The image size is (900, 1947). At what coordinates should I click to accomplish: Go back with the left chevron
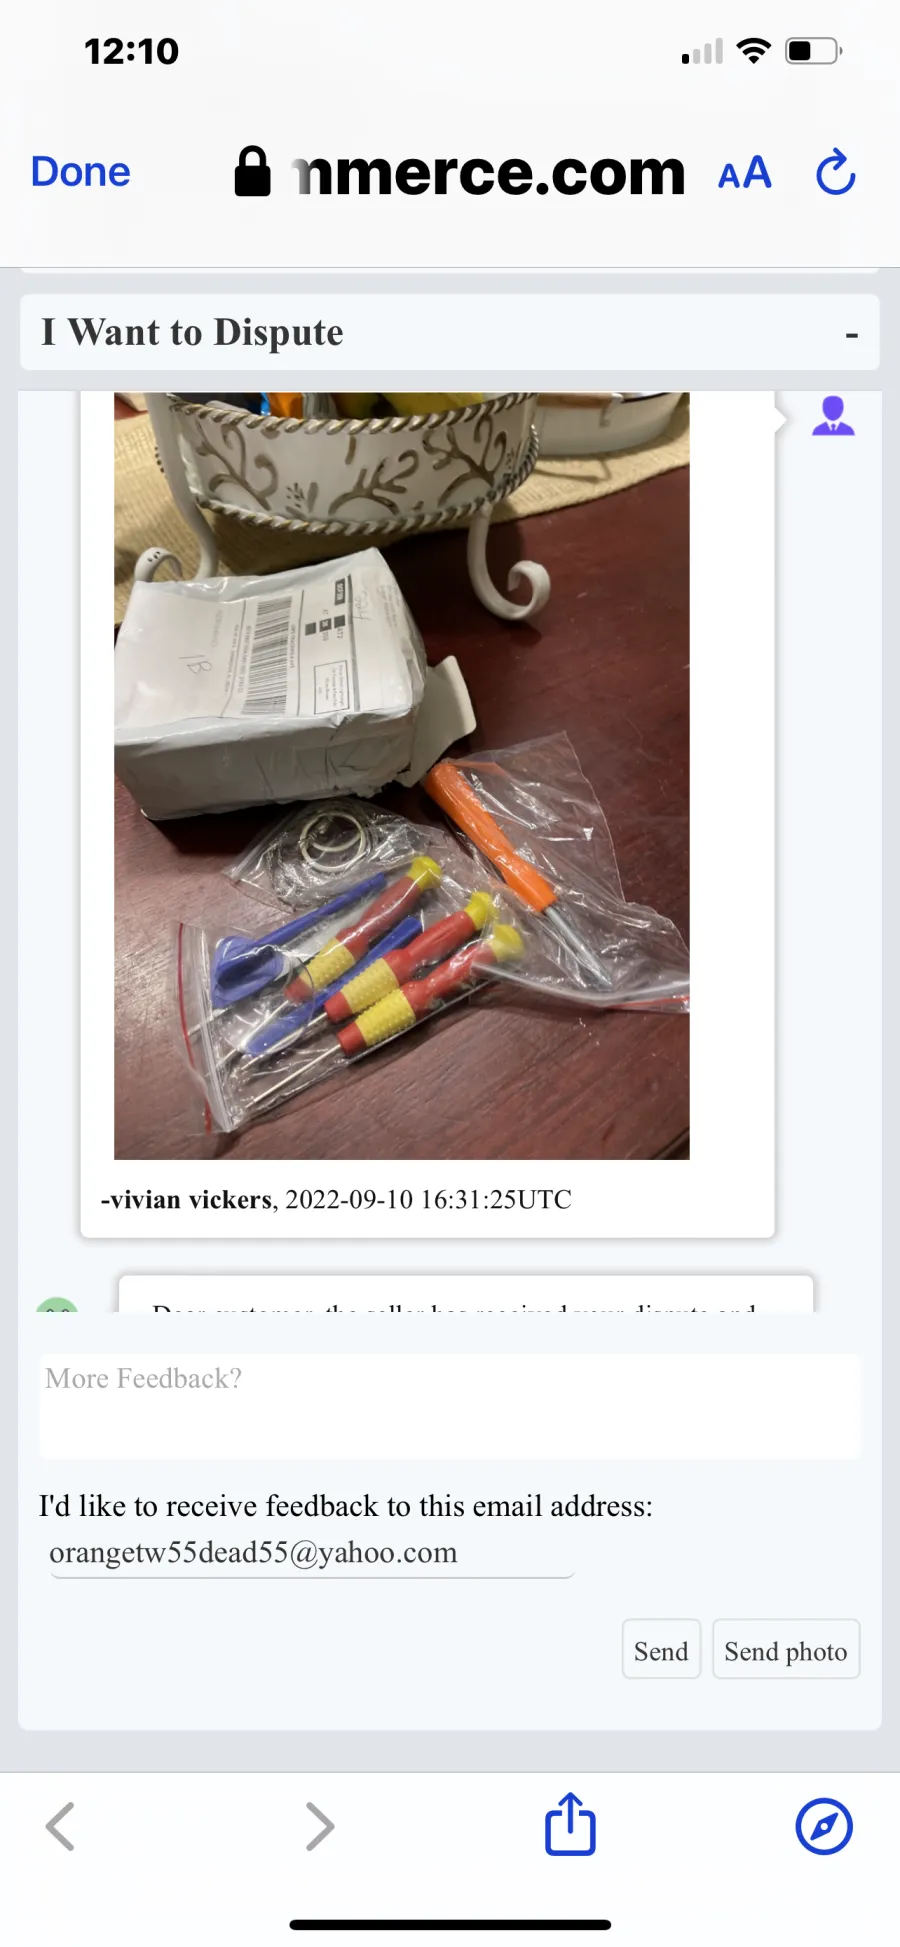[60, 1827]
